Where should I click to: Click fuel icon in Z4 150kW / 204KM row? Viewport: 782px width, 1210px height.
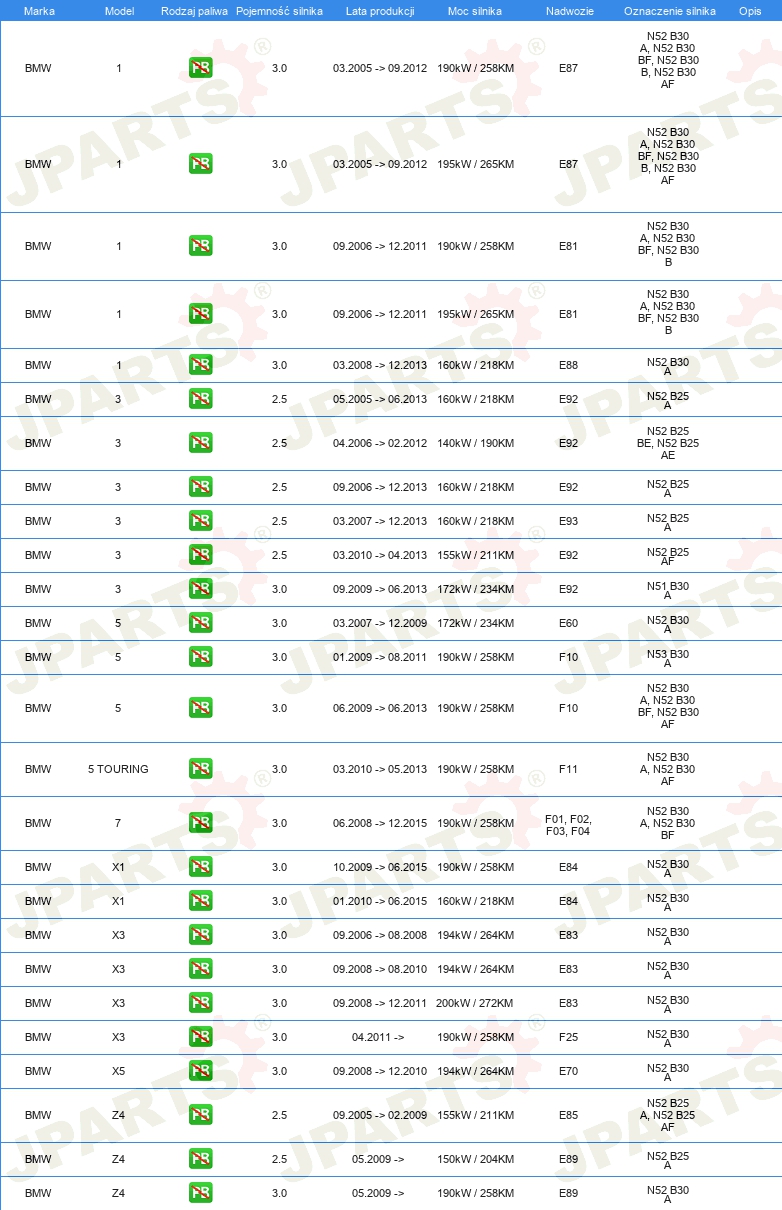click(x=200, y=1159)
